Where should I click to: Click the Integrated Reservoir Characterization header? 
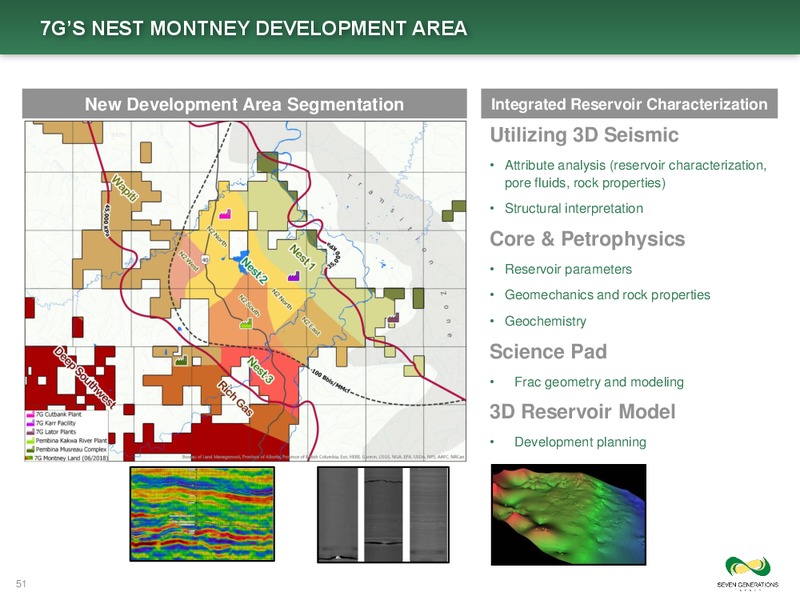tap(629, 104)
